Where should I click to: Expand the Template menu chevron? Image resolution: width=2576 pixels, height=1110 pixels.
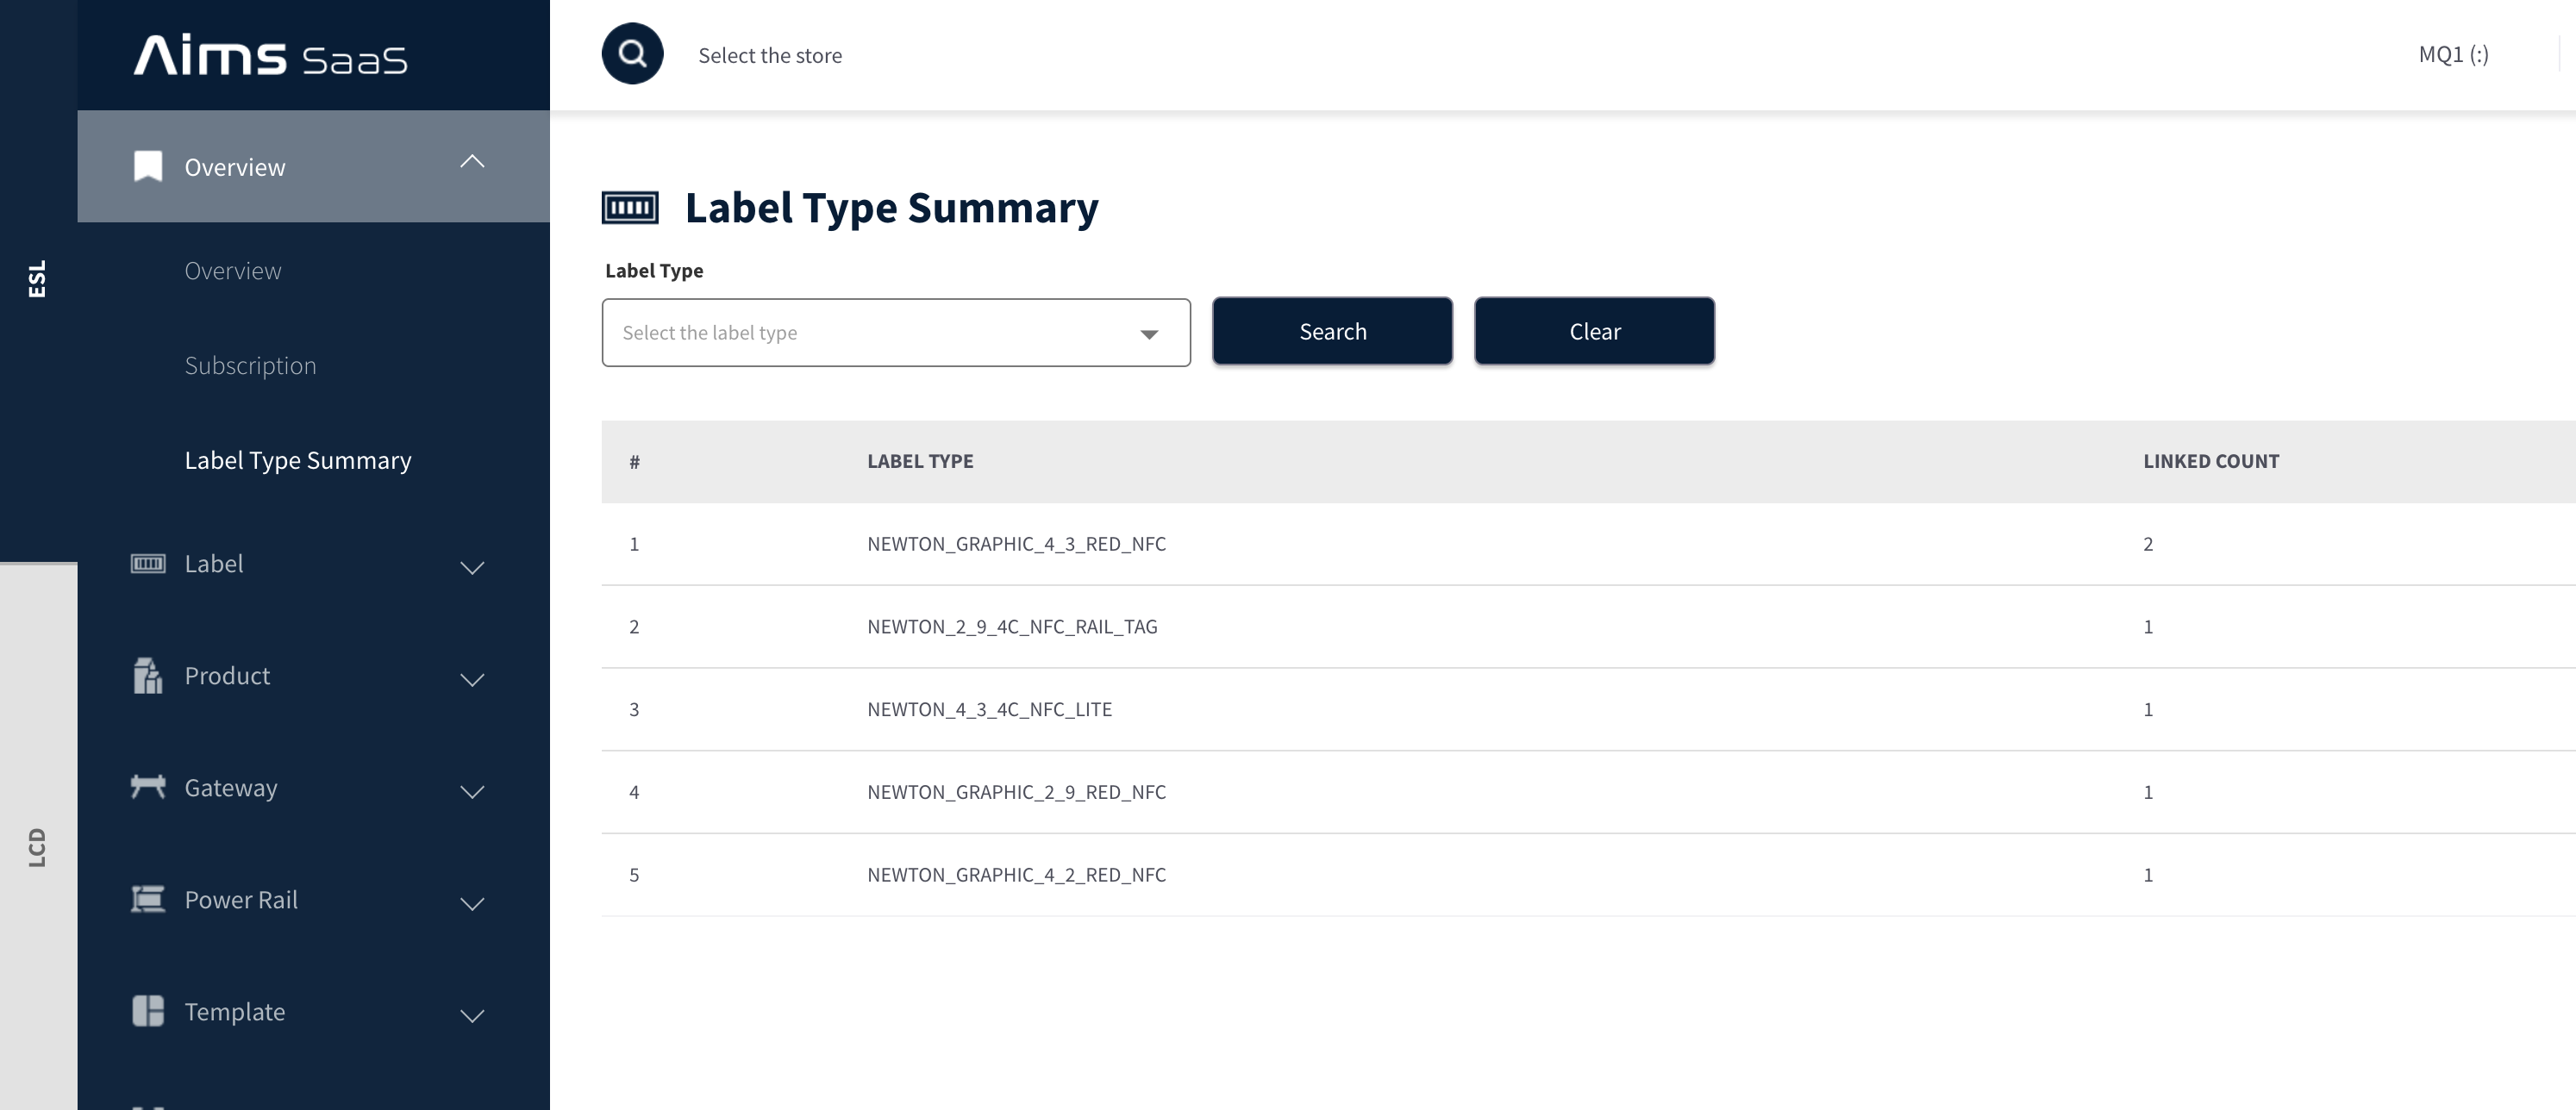[x=472, y=1016]
